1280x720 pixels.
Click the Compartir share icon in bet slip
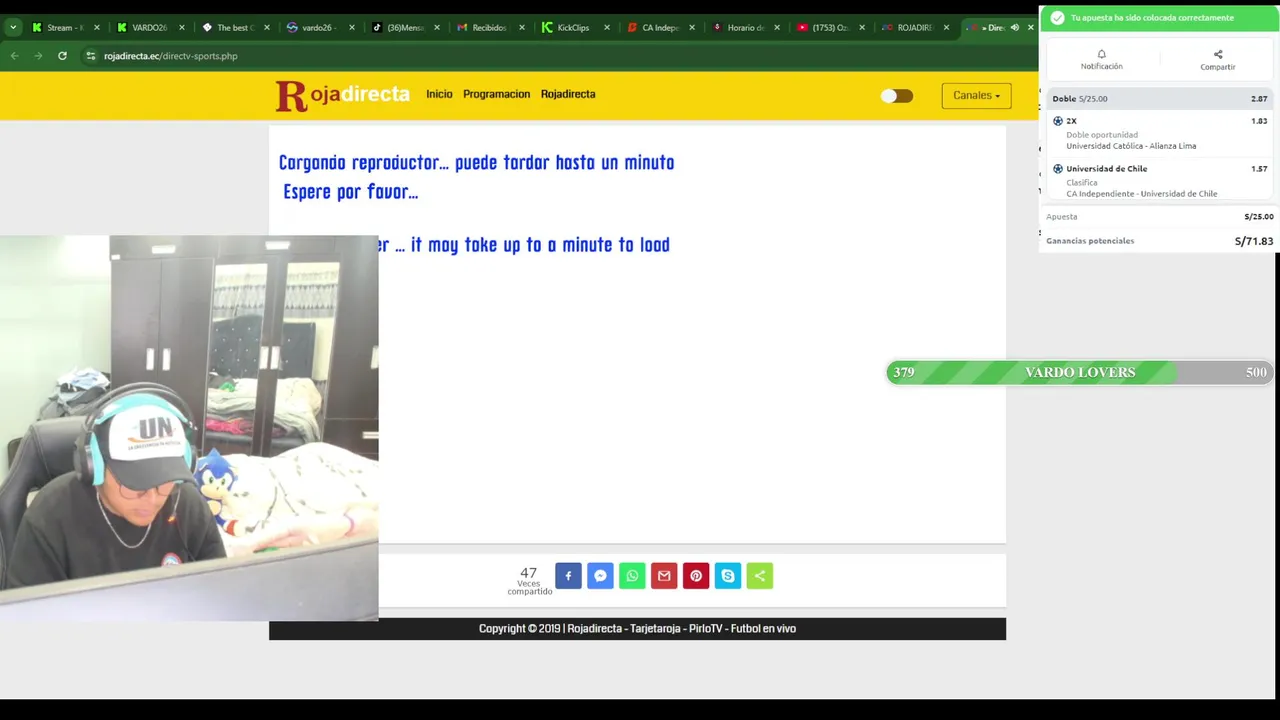tap(1218, 55)
